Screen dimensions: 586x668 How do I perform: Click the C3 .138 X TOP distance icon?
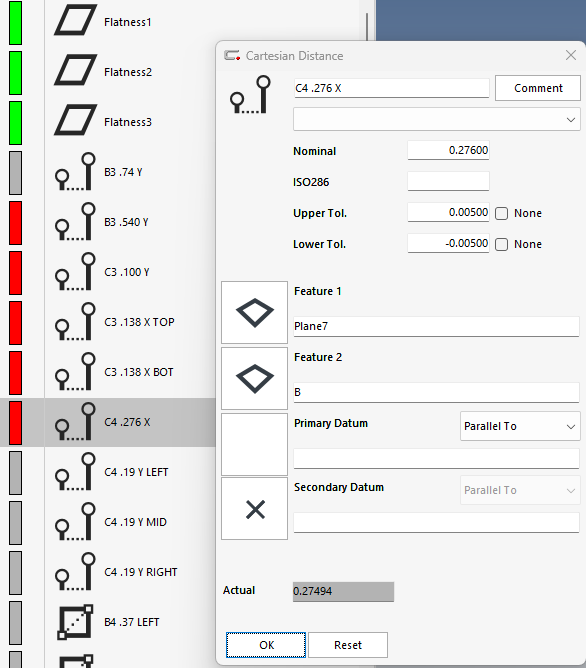click(x=75, y=322)
